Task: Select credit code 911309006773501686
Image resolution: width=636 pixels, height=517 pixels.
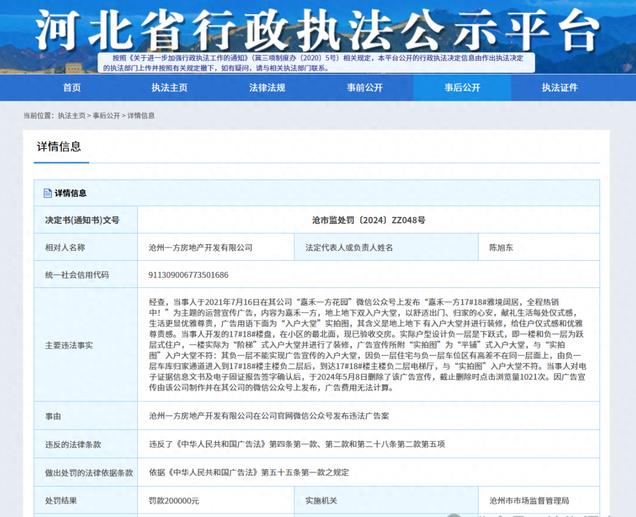Action: pos(188,275)
